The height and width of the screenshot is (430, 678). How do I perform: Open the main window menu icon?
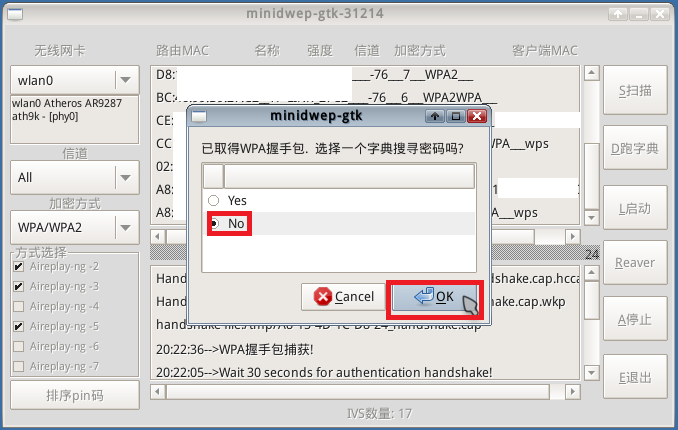point(15,15)
